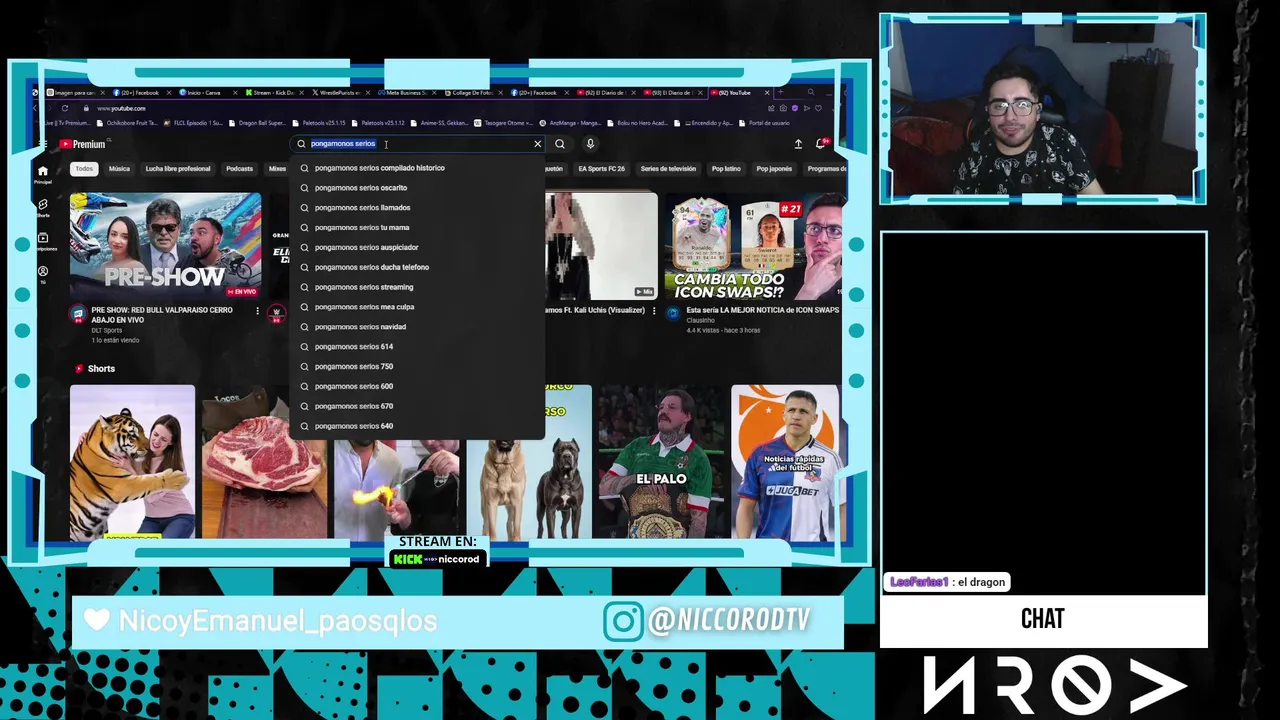Choose suggestion pongamonos serios llamados
This screenshot has height=720, width=1280.
[x=418, y=208]
